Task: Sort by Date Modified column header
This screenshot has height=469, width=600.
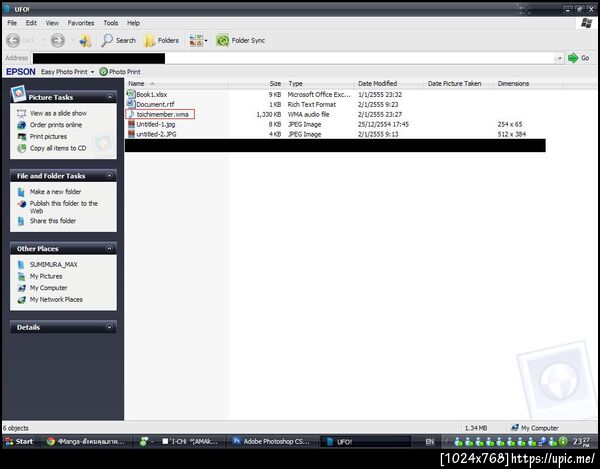Action: pos(388,83)
